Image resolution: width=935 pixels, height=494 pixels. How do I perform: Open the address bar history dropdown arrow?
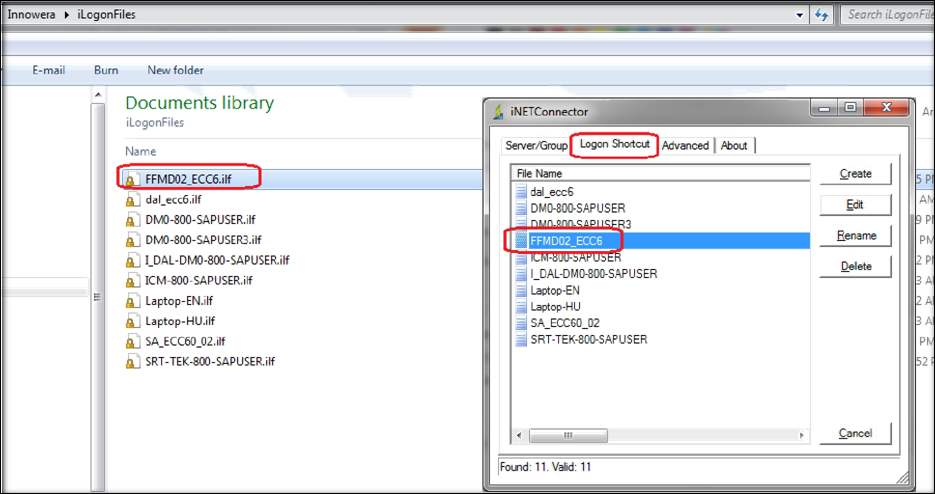tap(800, 15)
